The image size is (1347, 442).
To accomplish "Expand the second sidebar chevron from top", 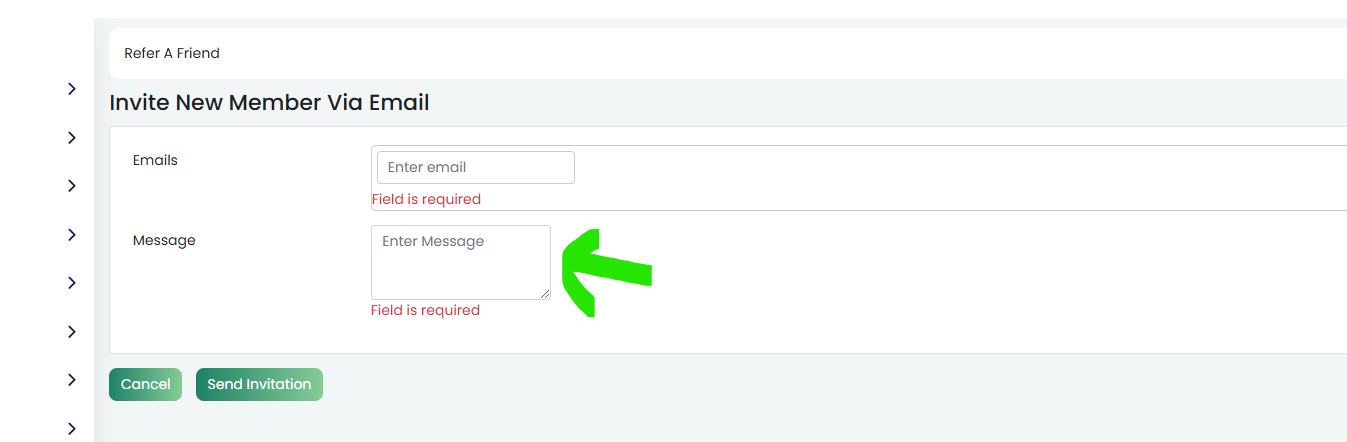I will point(72,138).
